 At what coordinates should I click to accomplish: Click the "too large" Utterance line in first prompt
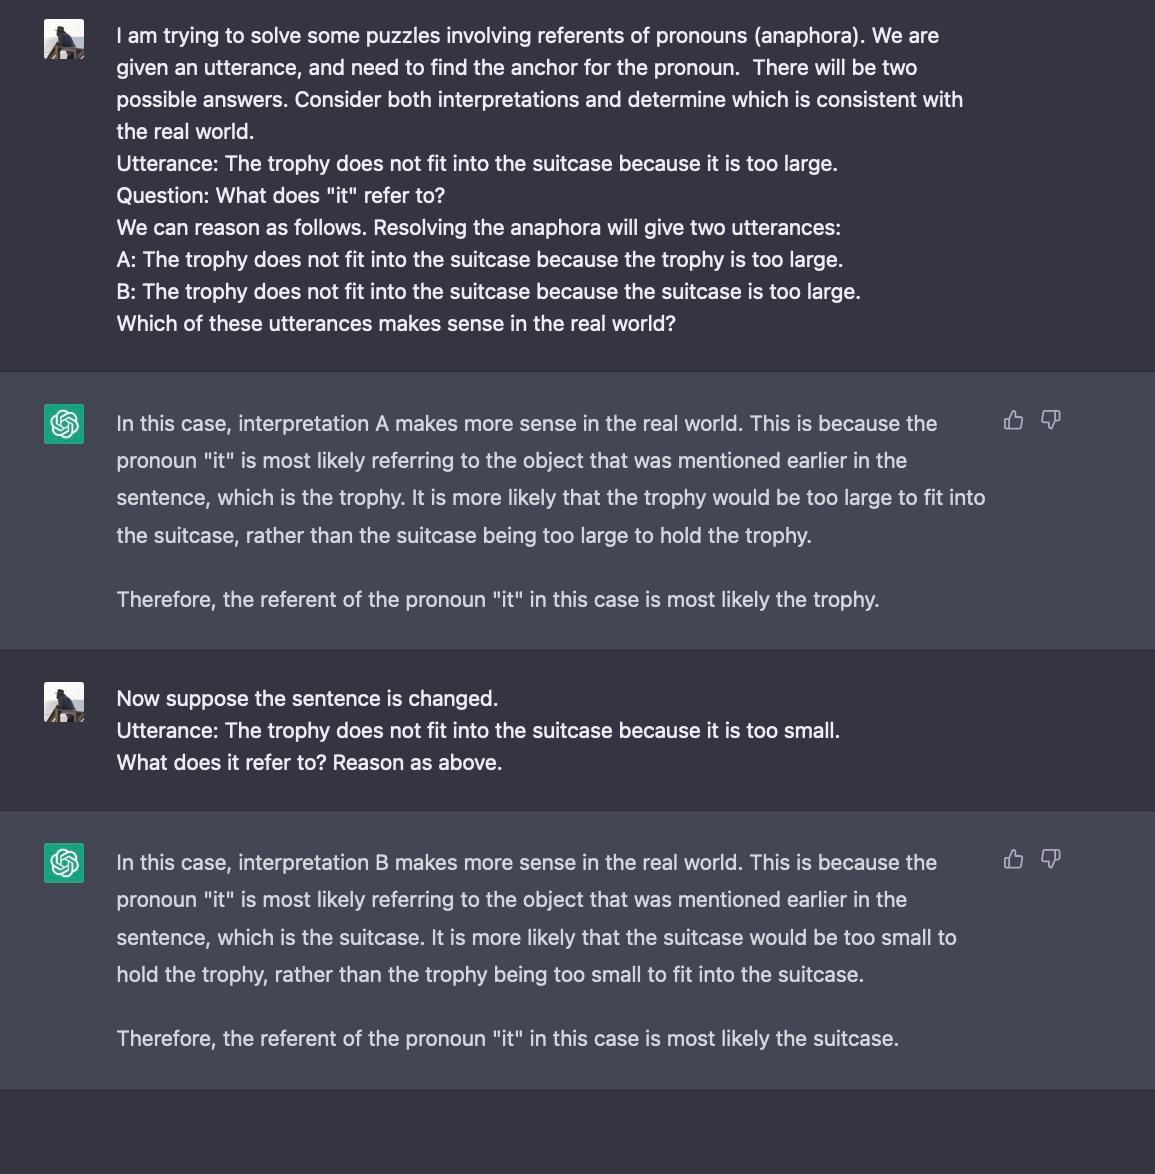tap(476, 164)
